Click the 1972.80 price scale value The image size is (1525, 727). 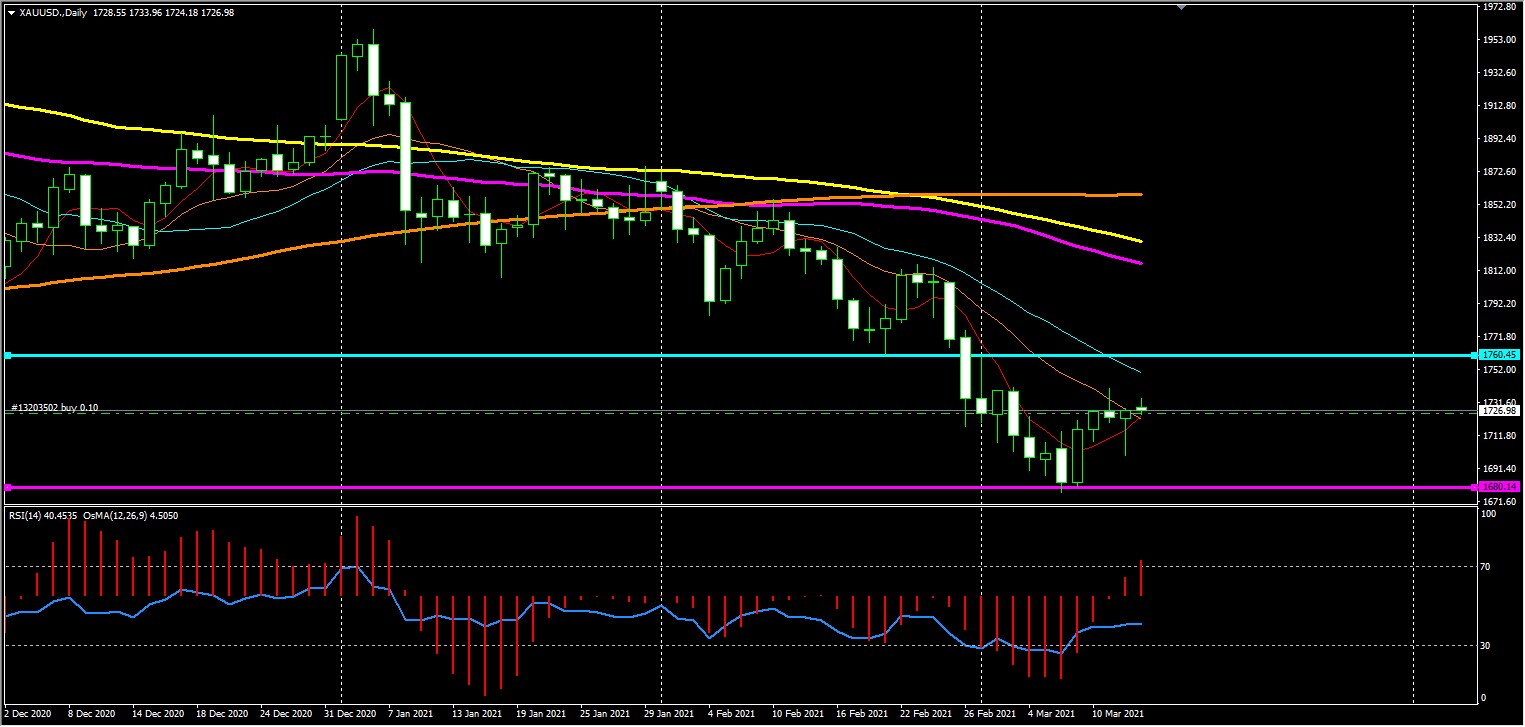(x=1498, y=7)
